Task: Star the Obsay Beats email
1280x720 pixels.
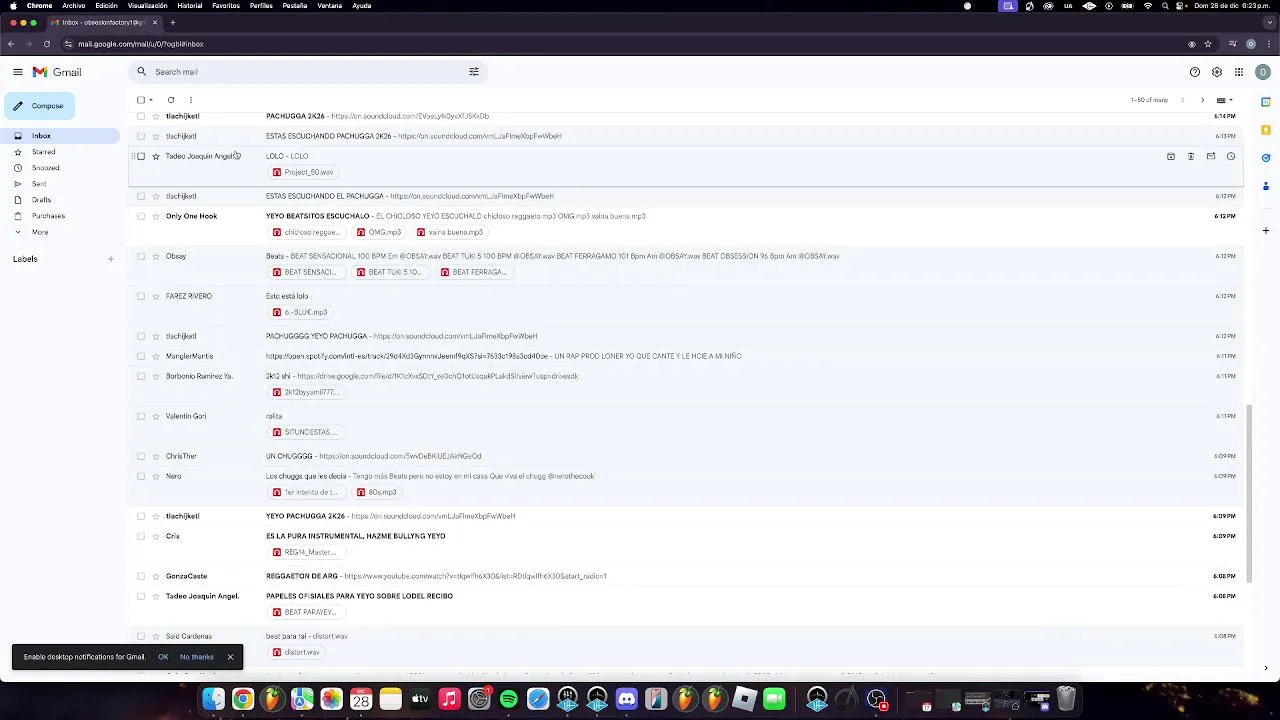Action: tap(155, 256)
